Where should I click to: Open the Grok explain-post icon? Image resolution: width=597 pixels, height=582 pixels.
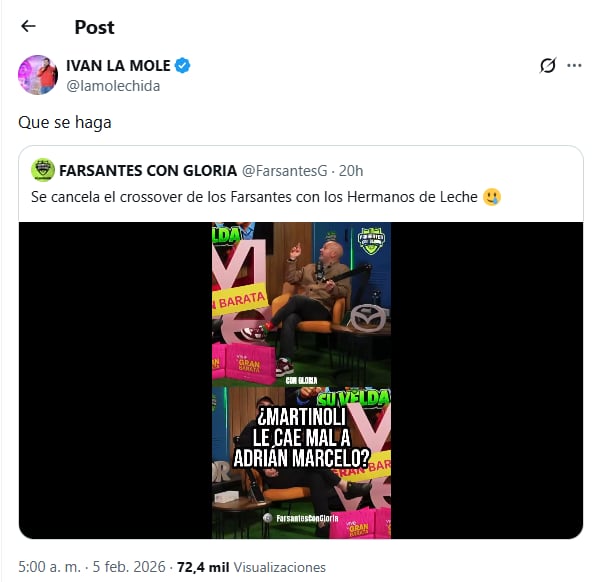pyautogui.click(x=548, y=65)
